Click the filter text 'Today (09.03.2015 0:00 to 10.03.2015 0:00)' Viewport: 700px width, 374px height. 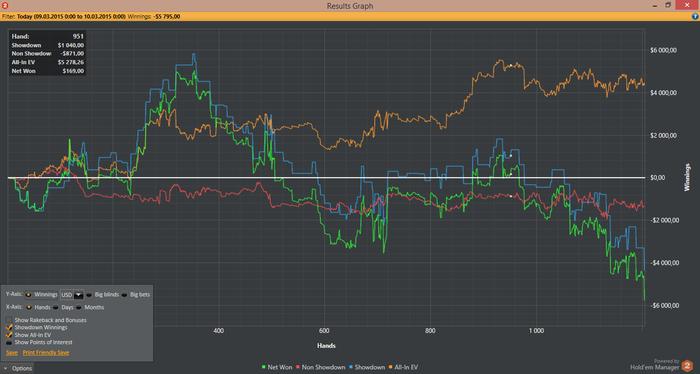71,17
